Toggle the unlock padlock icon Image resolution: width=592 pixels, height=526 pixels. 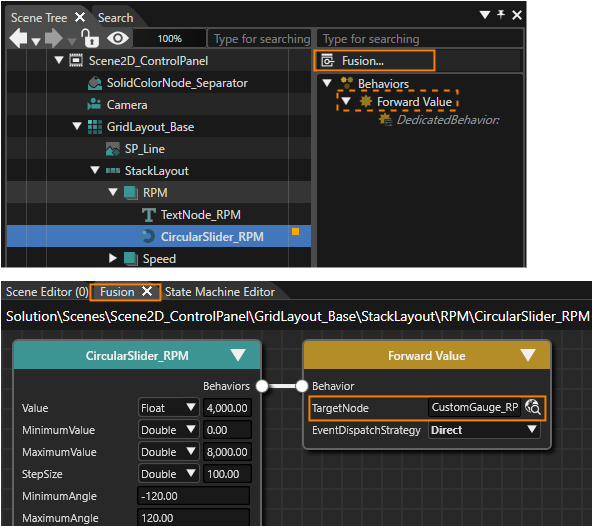tap(90, 39)
